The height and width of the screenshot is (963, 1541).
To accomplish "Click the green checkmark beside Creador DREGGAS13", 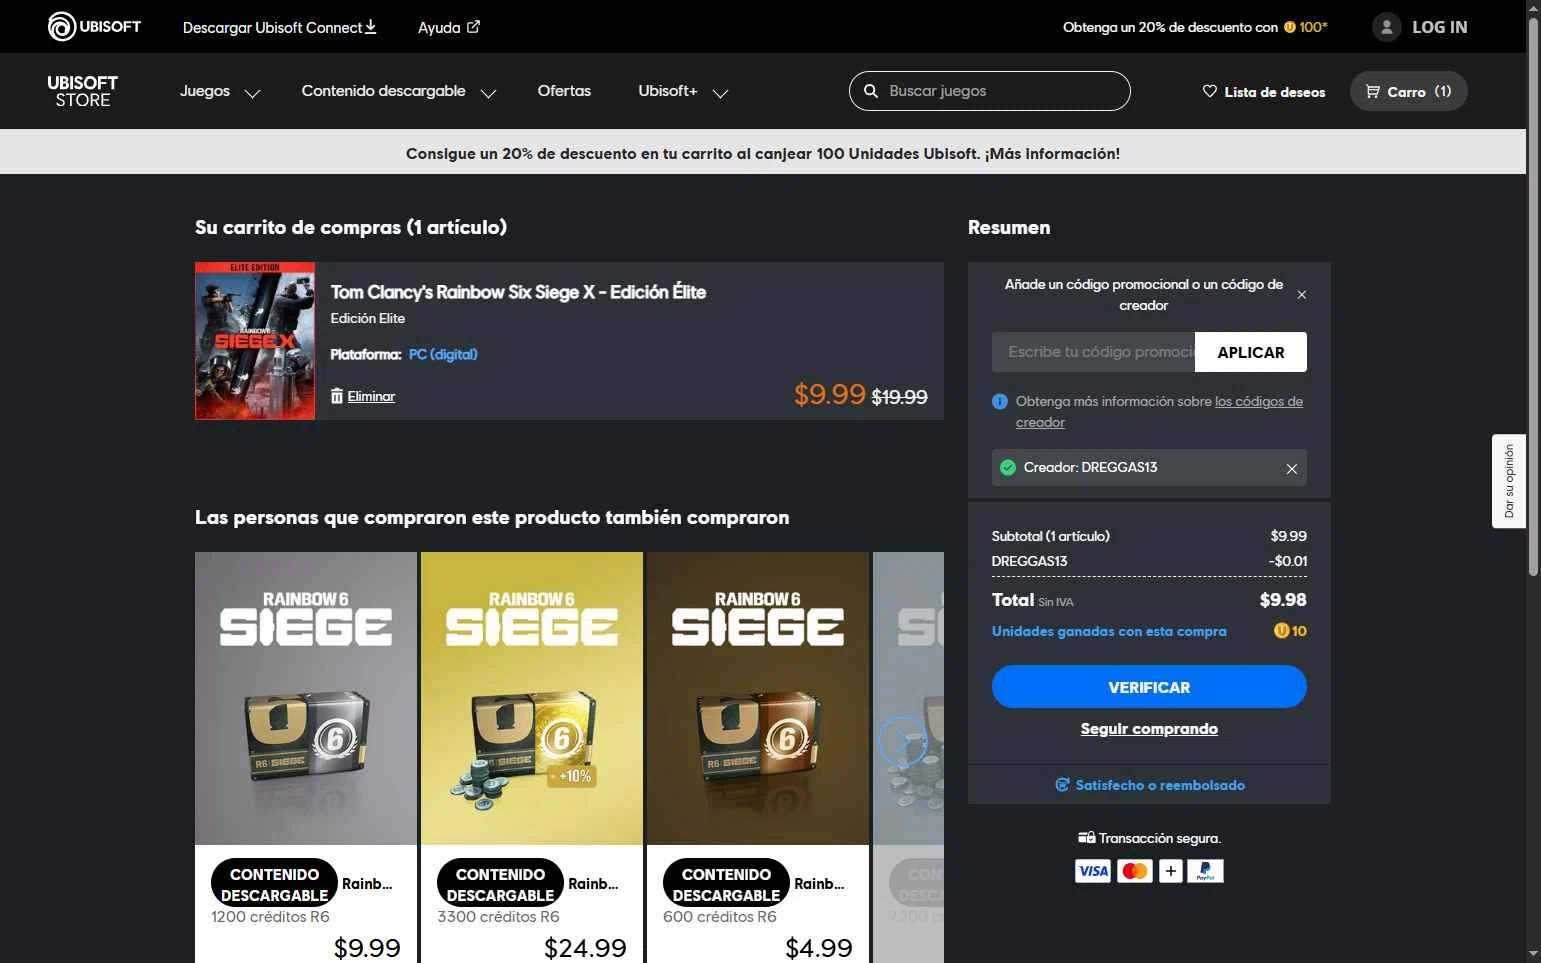I will [1008, 467].
